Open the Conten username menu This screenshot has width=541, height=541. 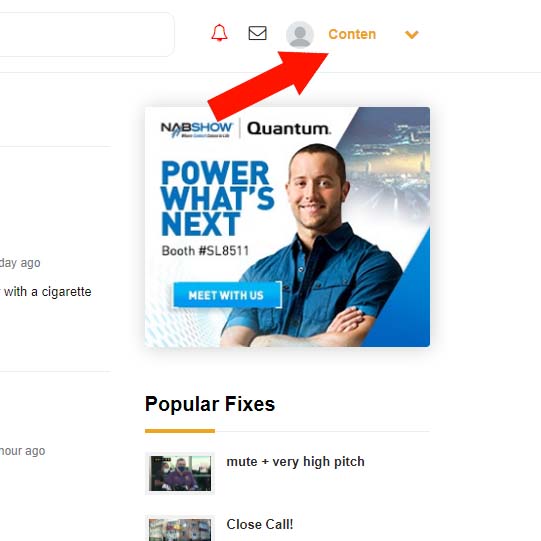click(x=352, y=34)
